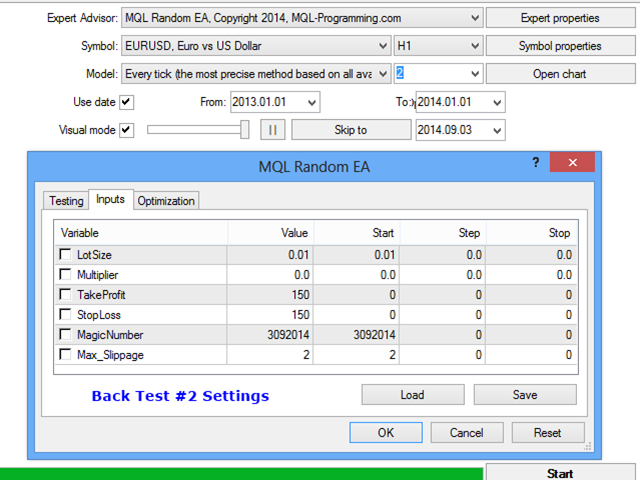Click the LotSize Step cell 0.0
Image resolution: width=640 pixels, height=480 pixels.
click(x=443, y=255)
